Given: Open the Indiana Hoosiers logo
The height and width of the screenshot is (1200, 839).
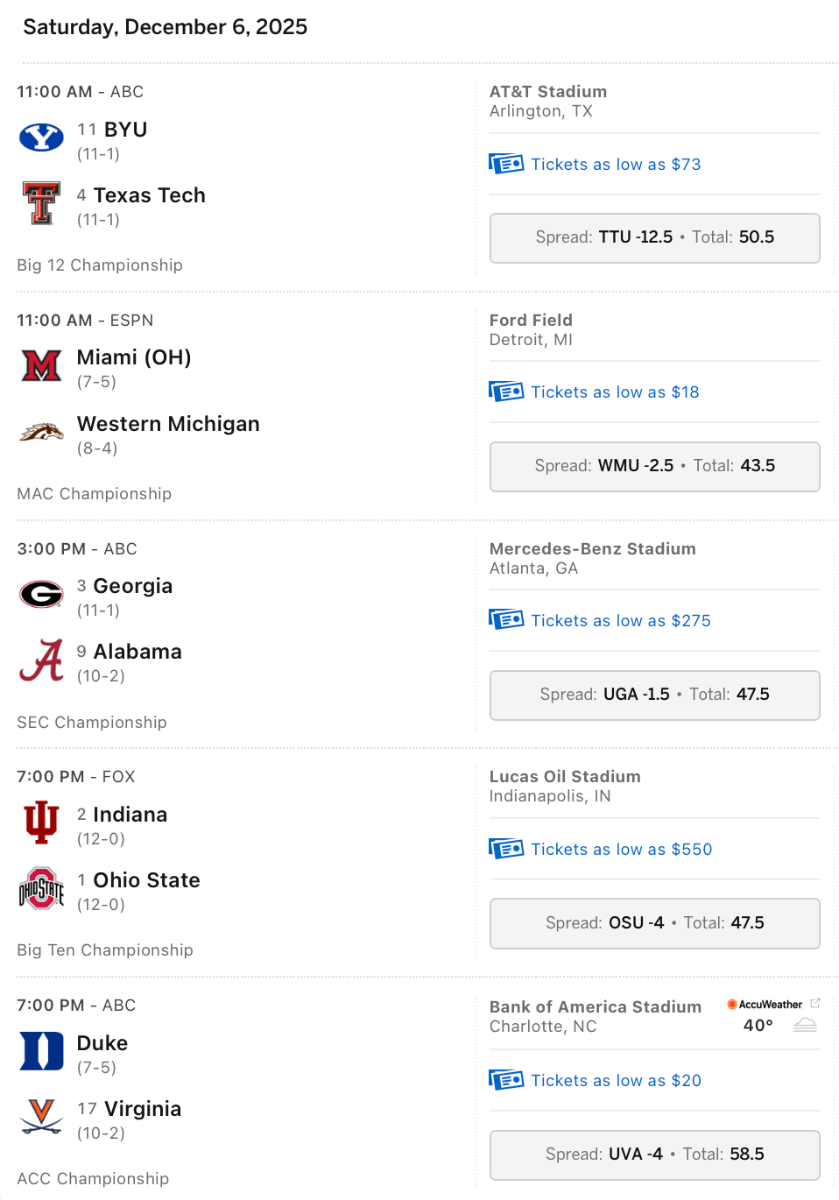Looking at the screenshot, I should [x=41, y=823].
